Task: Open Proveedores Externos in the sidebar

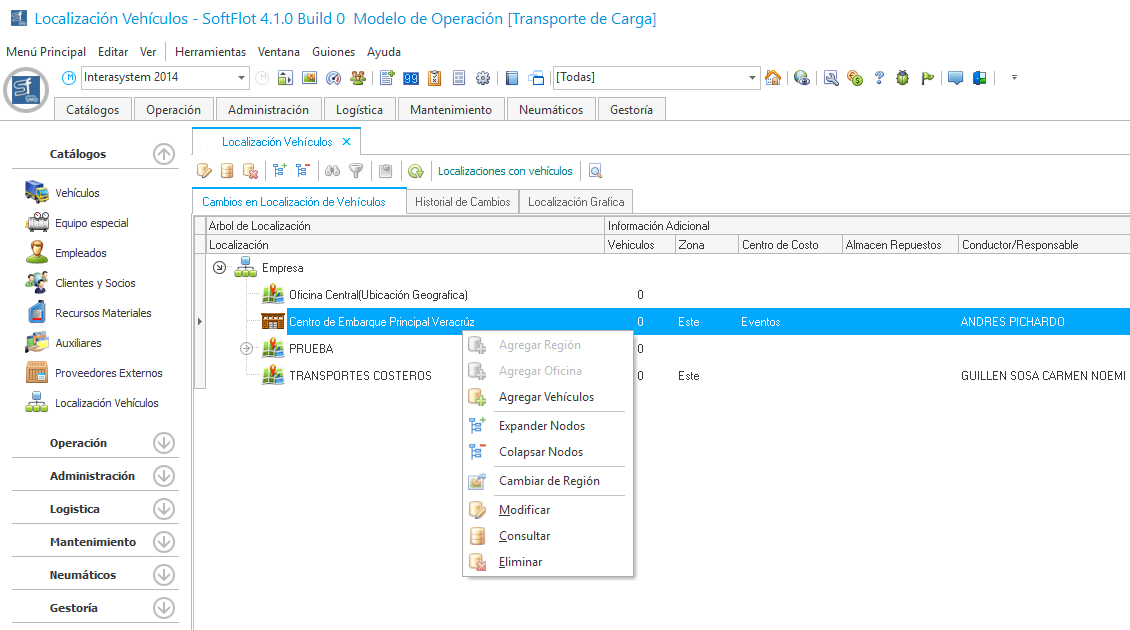Action: [x=108, y=373]
